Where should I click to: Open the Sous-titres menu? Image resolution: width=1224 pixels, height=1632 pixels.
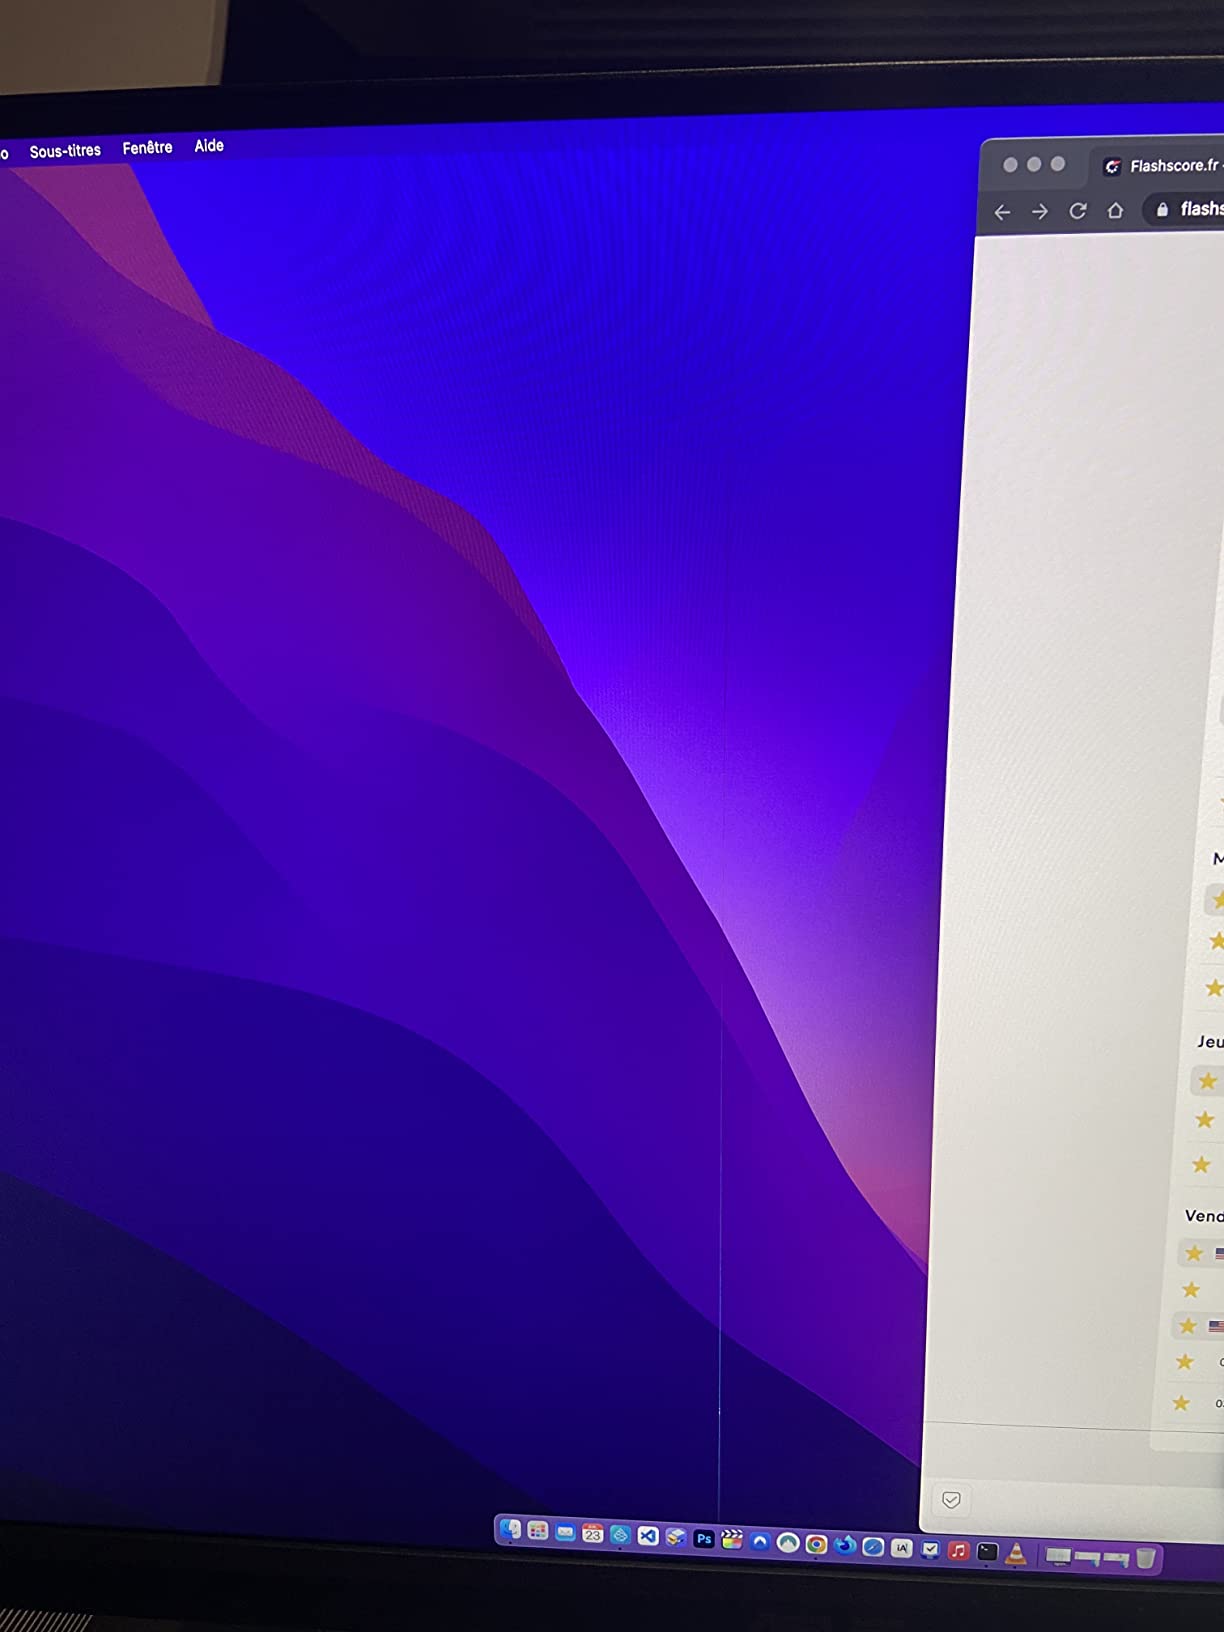click(65, 151)
